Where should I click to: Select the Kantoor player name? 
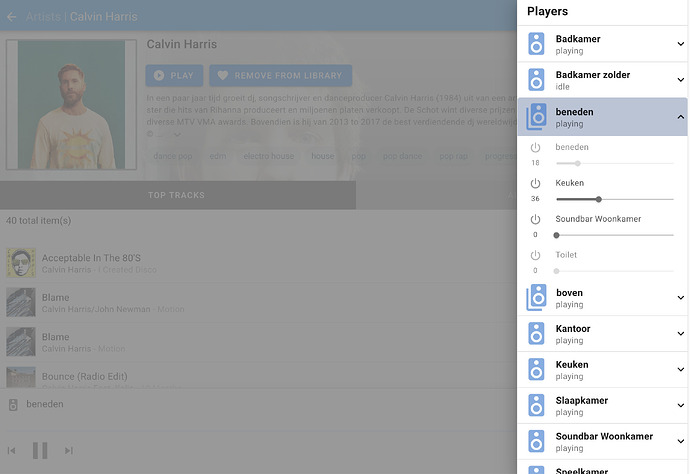pos(573,329)
